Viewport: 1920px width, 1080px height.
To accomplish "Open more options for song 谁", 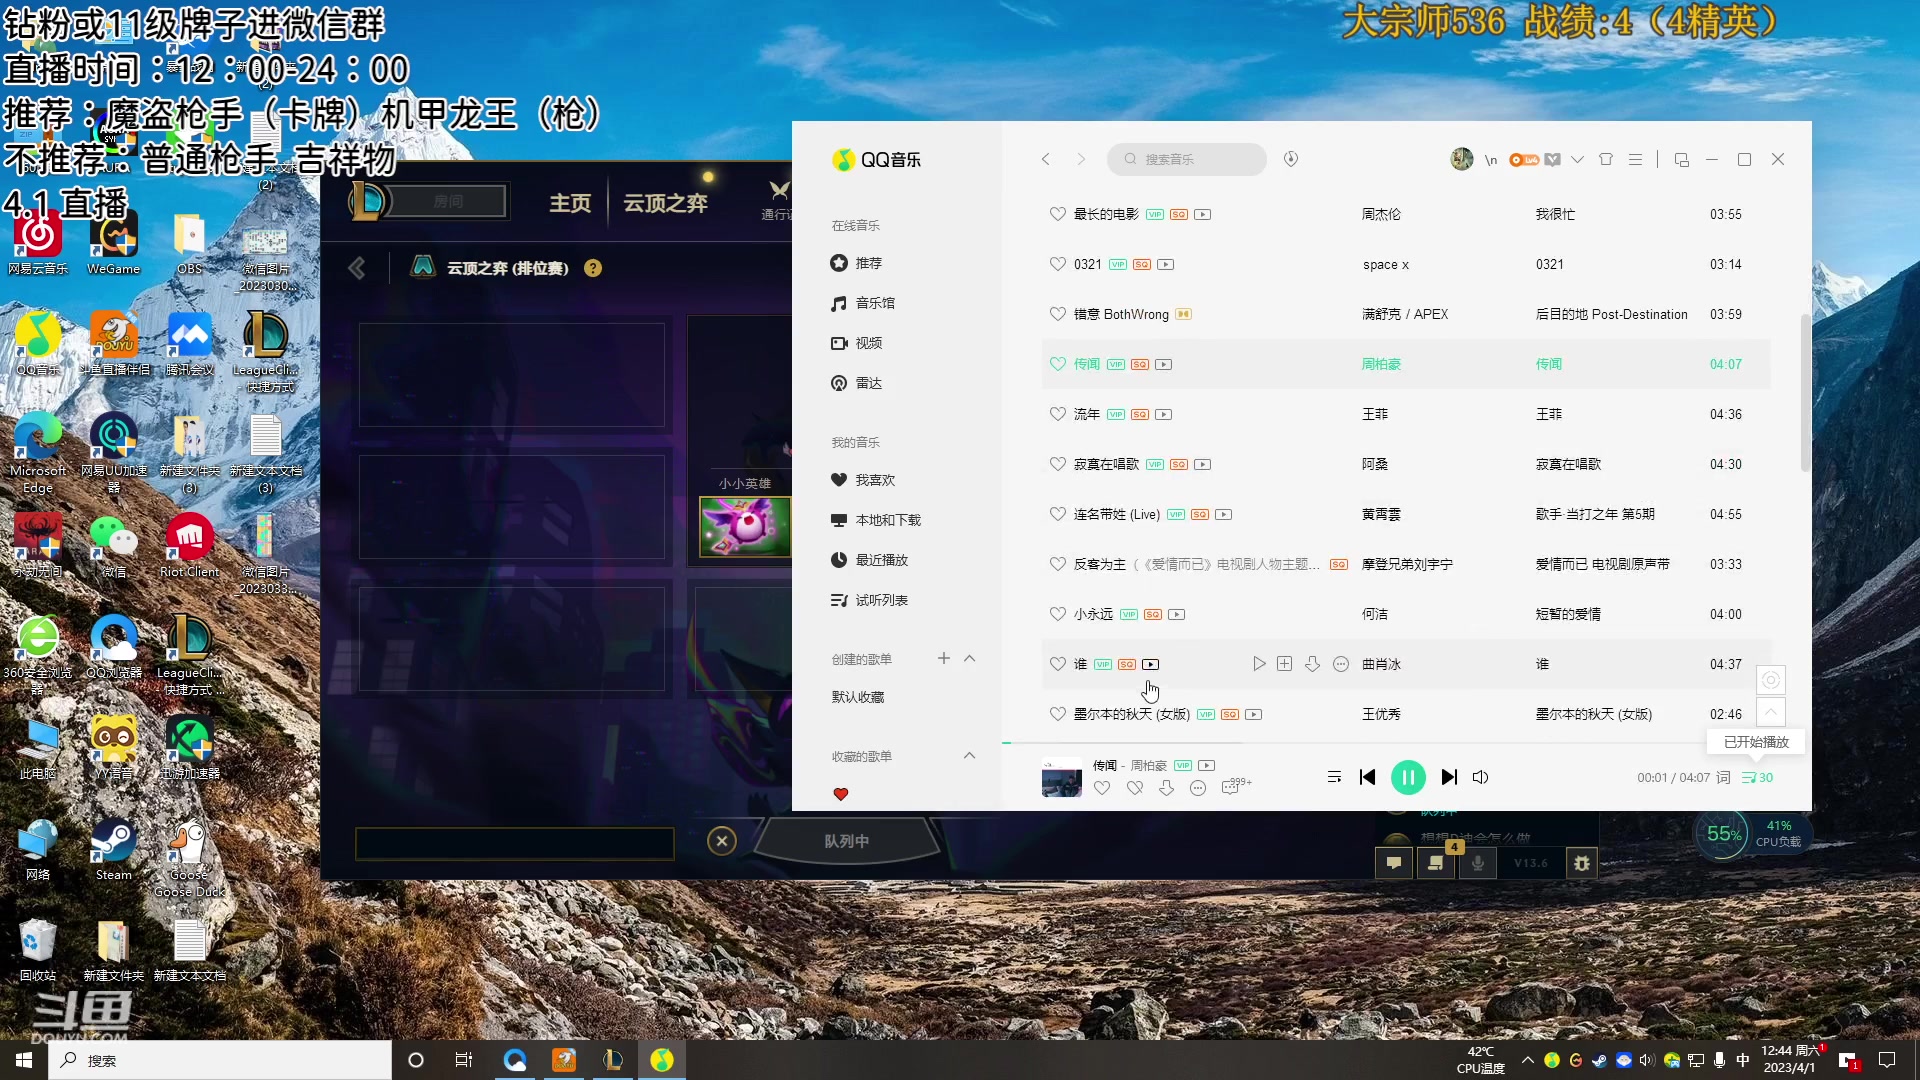I will (1341, 664).
